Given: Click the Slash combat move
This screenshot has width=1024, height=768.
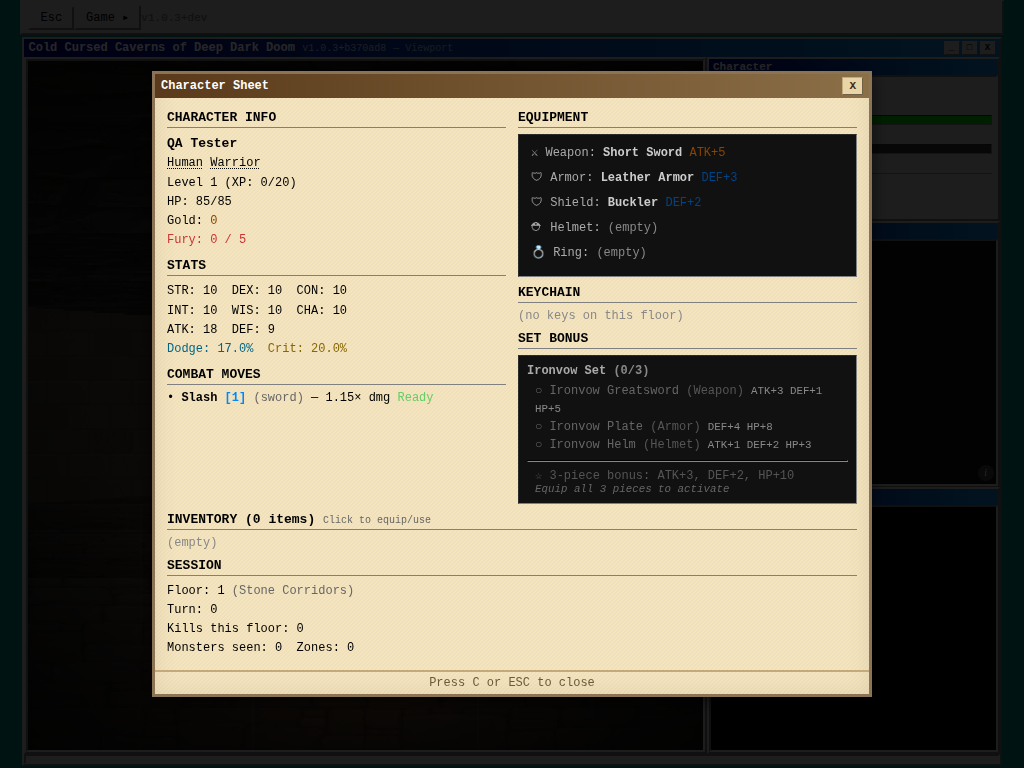Looking at the screenshot, I should pos(199,397).
